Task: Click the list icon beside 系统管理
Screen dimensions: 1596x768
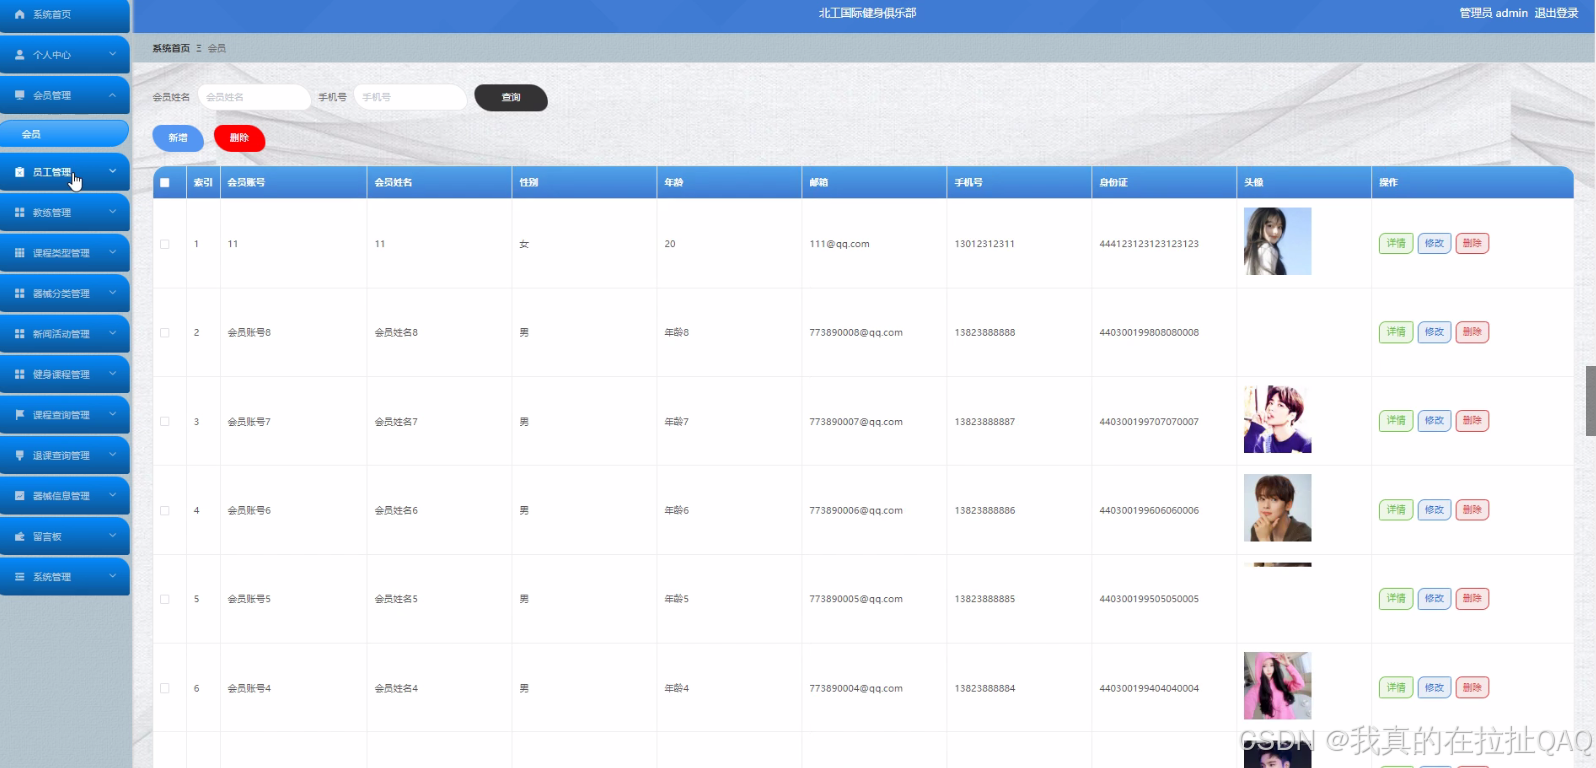Action: click(19, 577)
